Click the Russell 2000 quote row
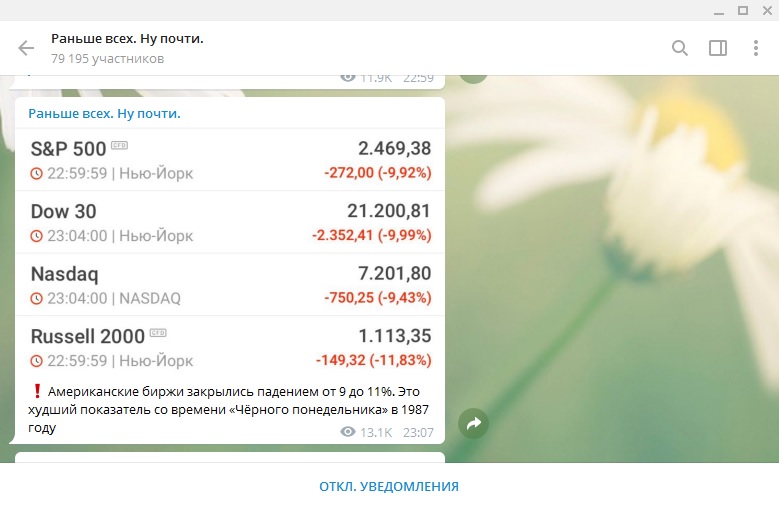779x509 pixels. tap(230, 347)
